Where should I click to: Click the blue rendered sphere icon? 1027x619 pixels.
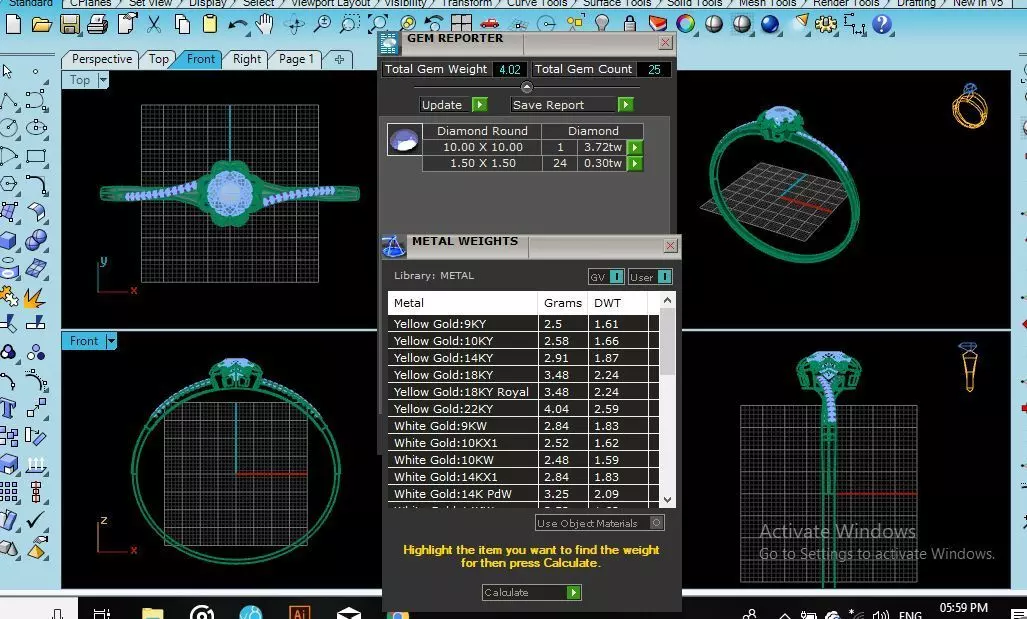(770, 24)
